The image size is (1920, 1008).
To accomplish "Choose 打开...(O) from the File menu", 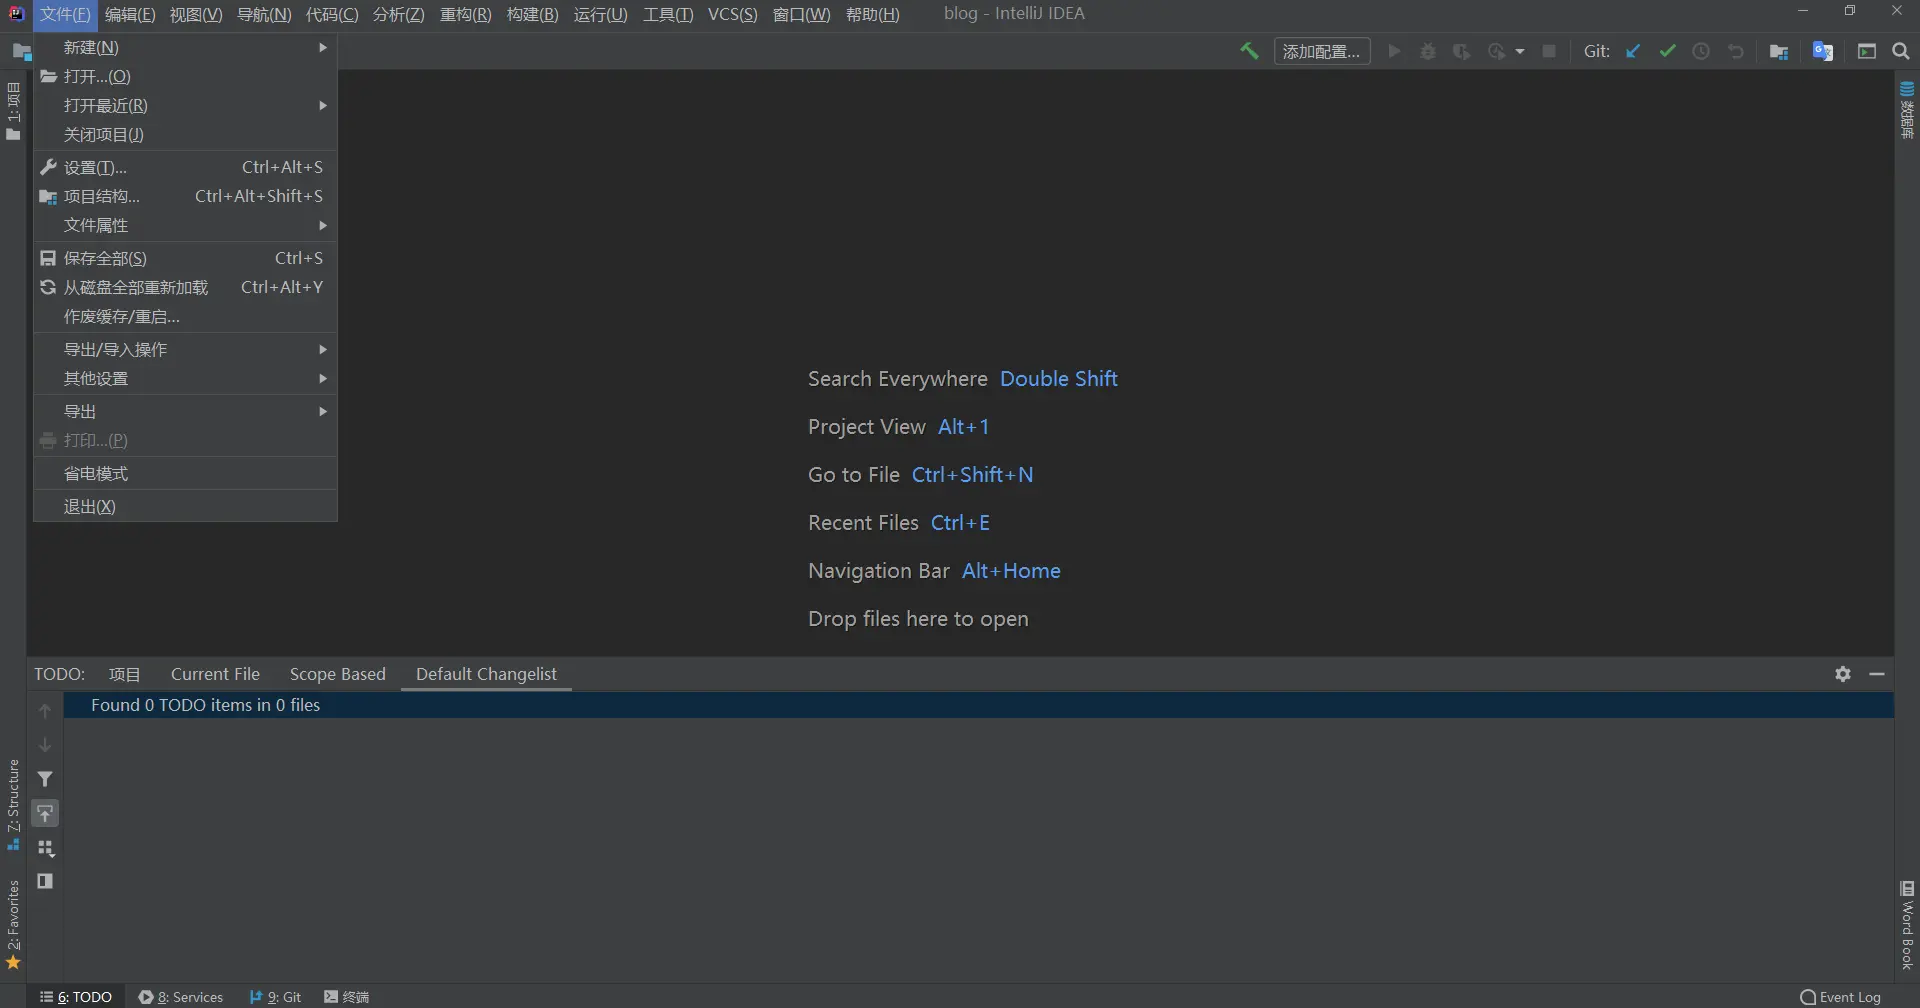I will coord(185,76).
